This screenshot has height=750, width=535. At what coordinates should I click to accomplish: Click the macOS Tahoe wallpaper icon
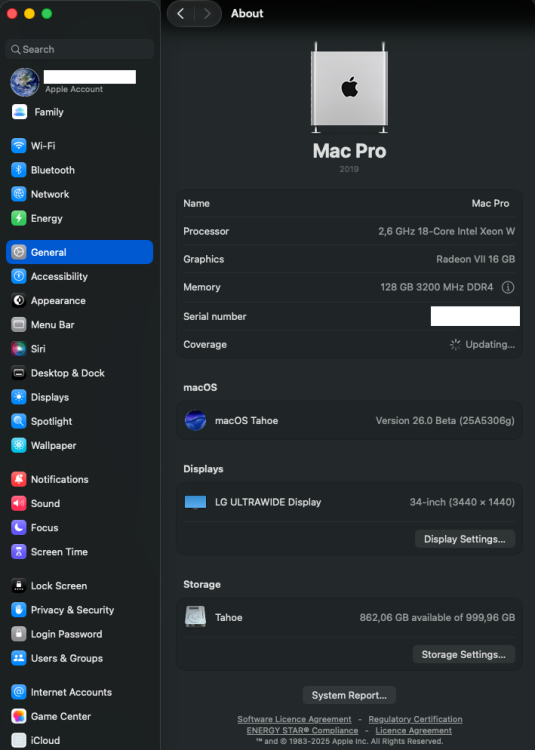[x=196, y=420]
